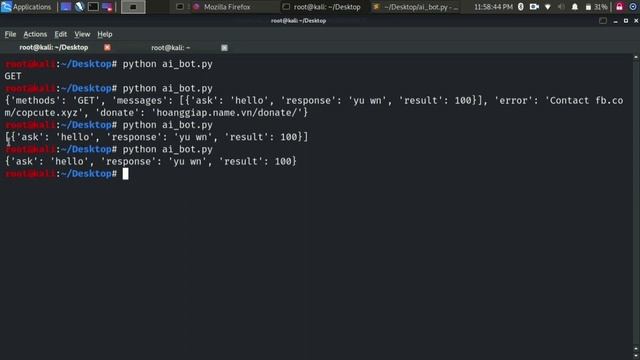Click the battery indicator showing 31%

tap(596, 7)
